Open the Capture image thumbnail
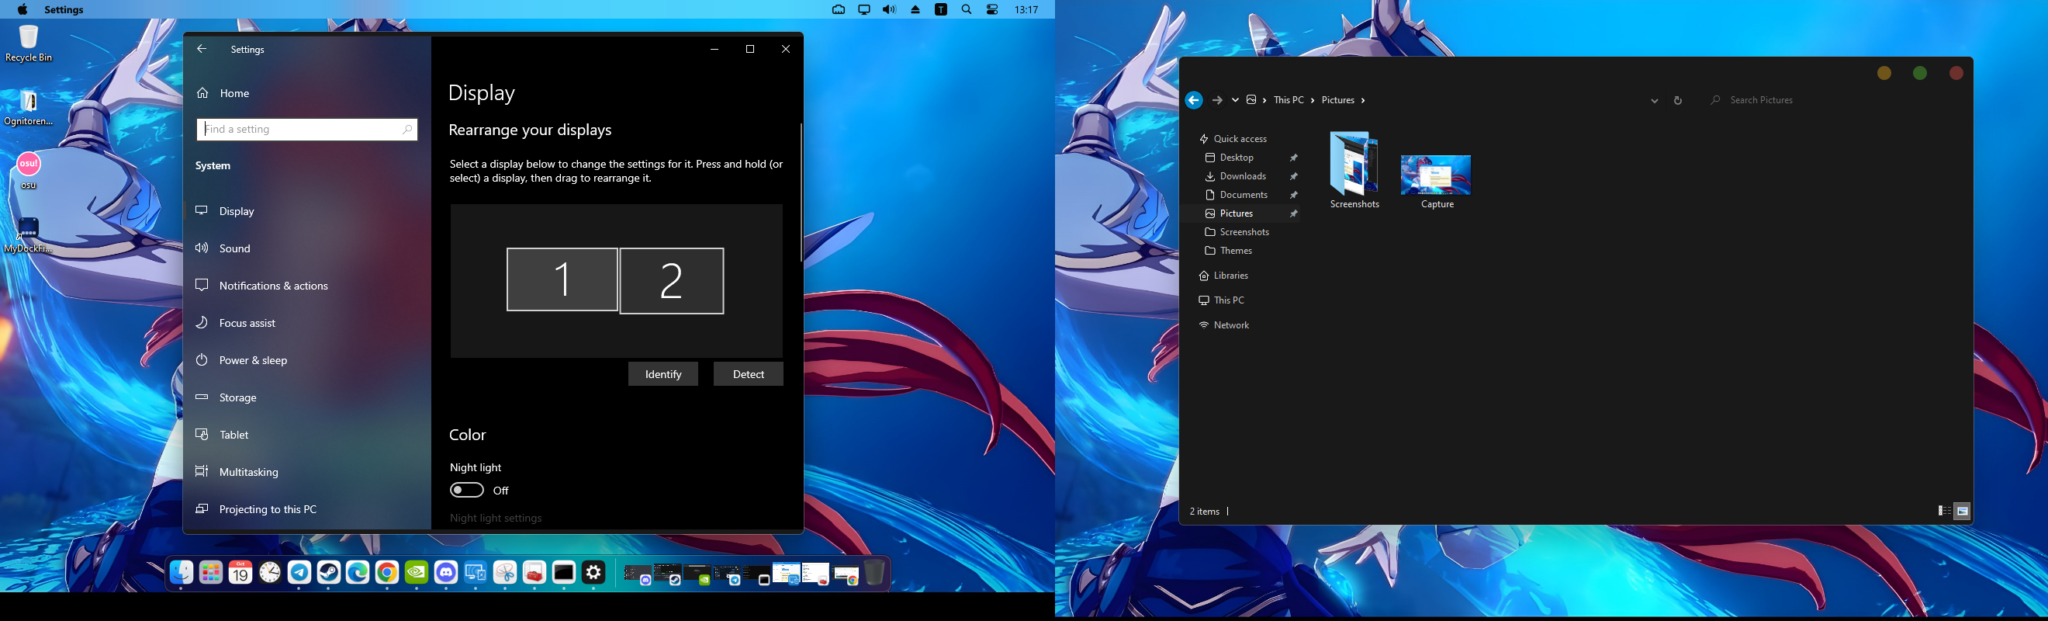Screen dimensions: 2048x621 [1436, 175]
